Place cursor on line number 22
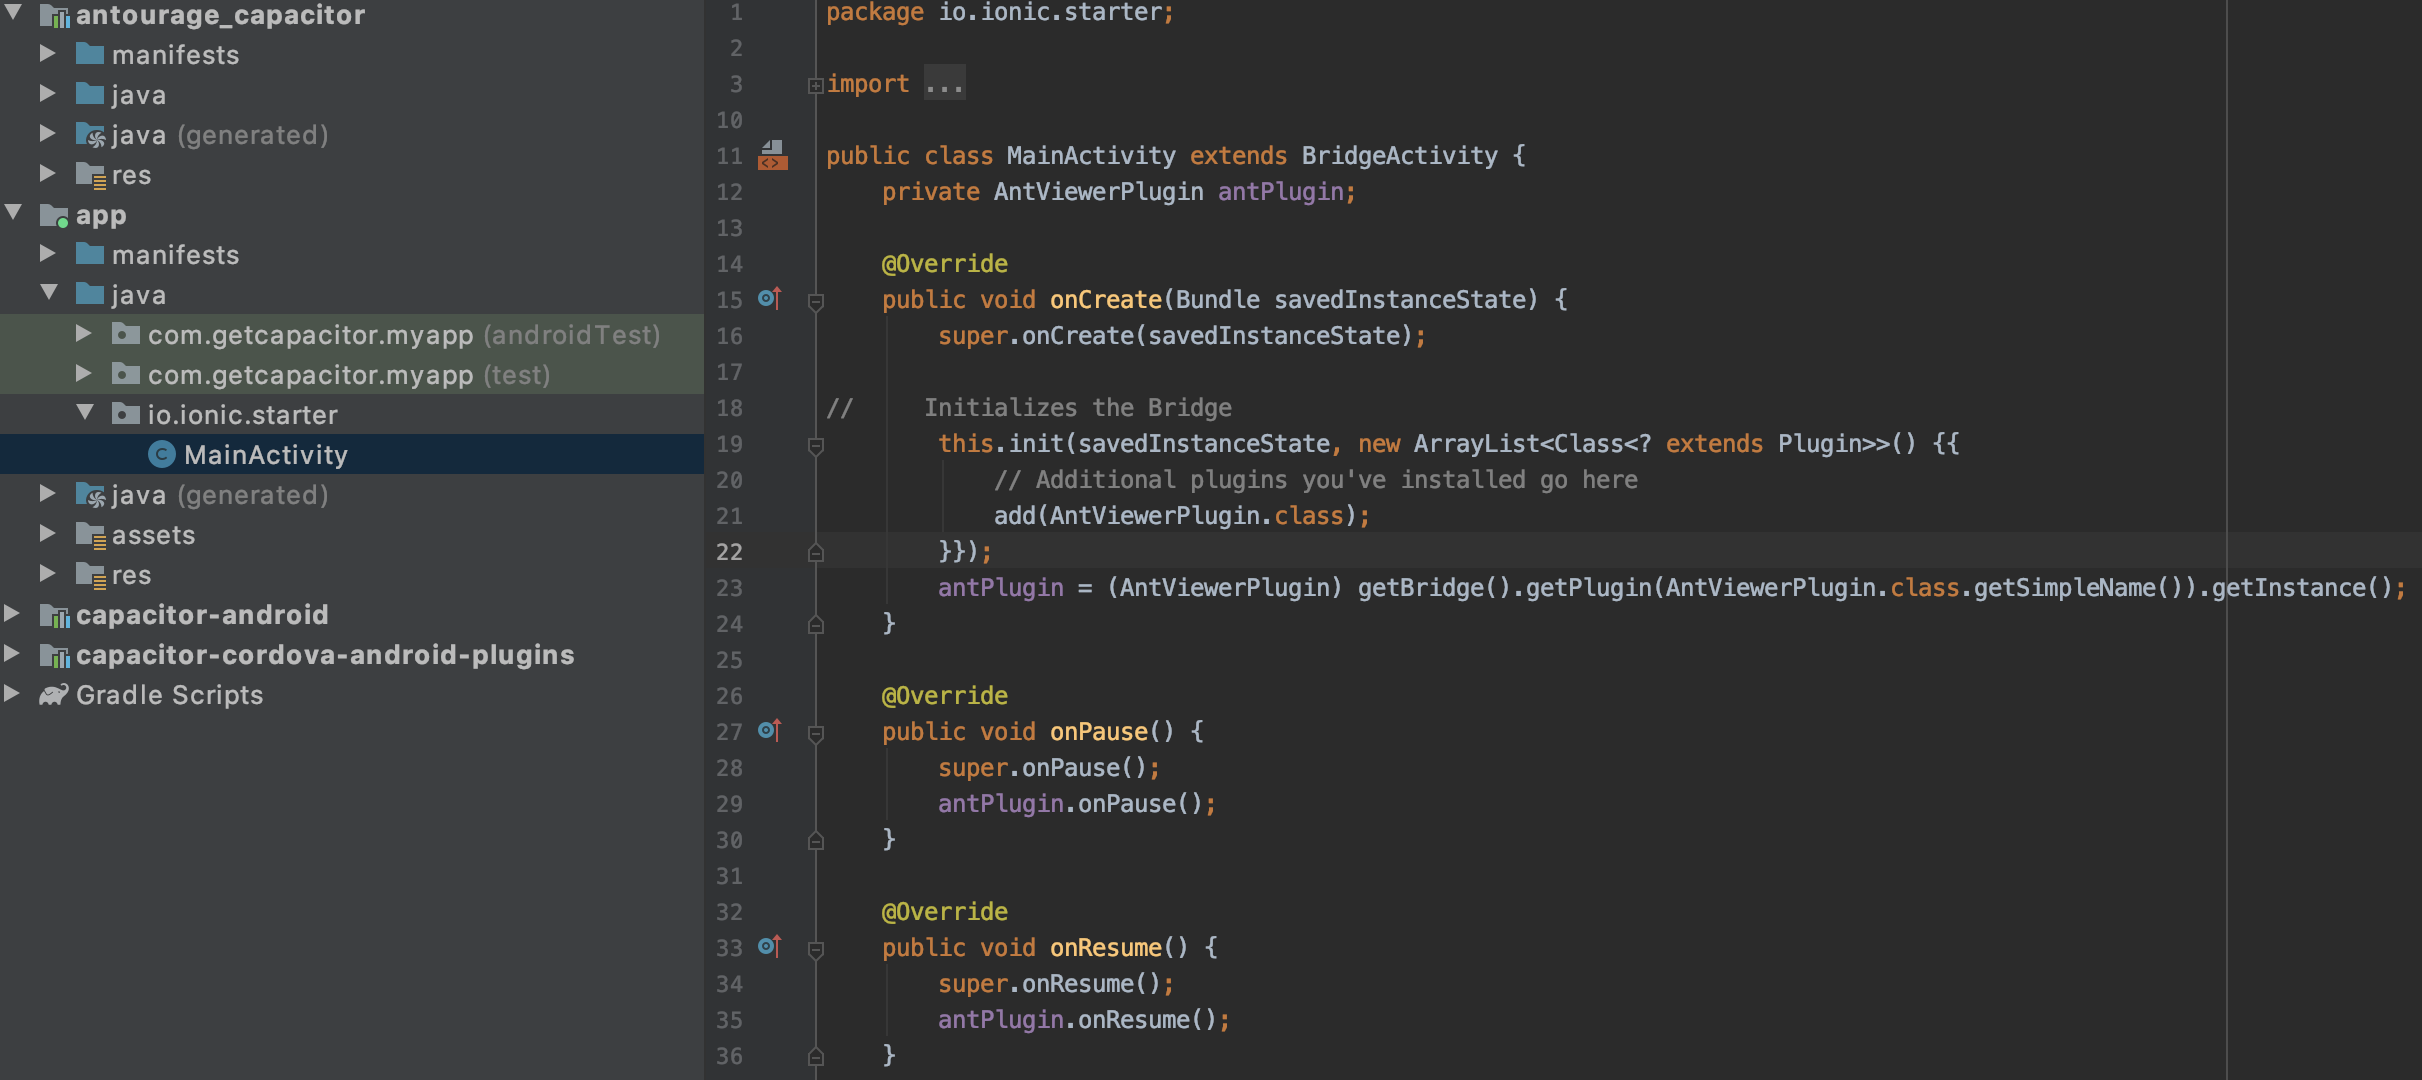Image resolution: width=2422 pixels, height=1080 pixels. click(729, 552)
